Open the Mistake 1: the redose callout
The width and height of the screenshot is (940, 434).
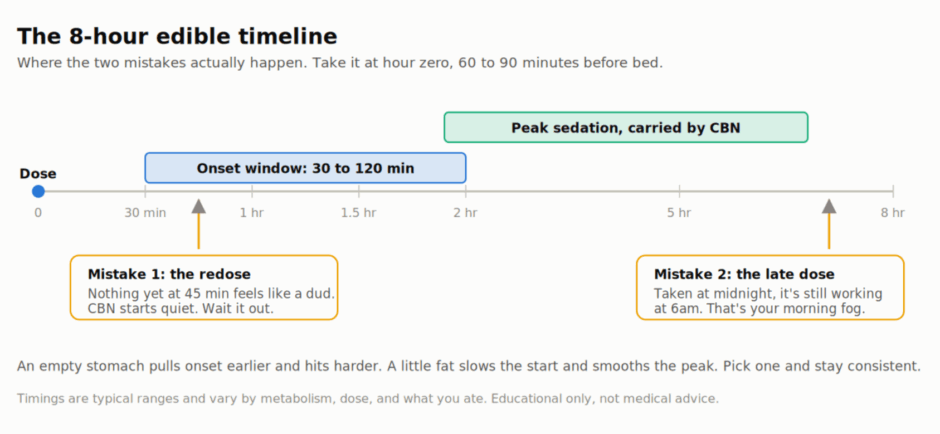pyautogui.click(x=204, y=287)
